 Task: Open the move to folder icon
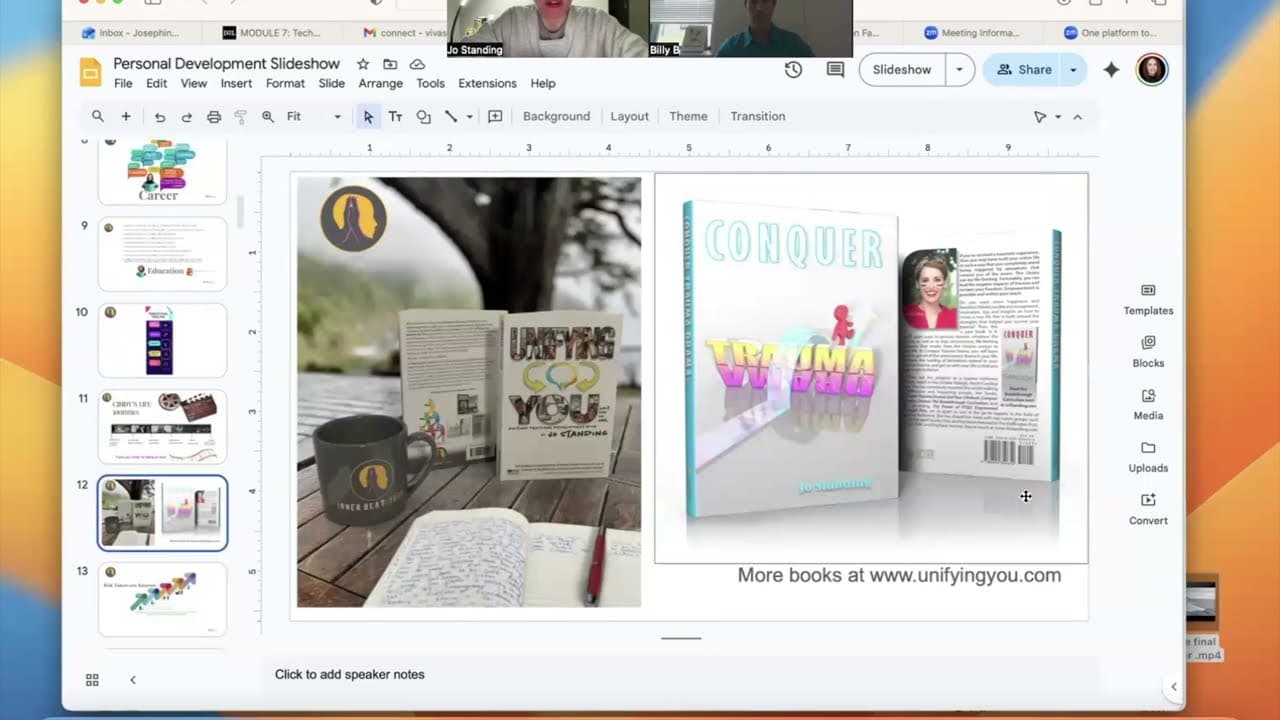[390, 64]
